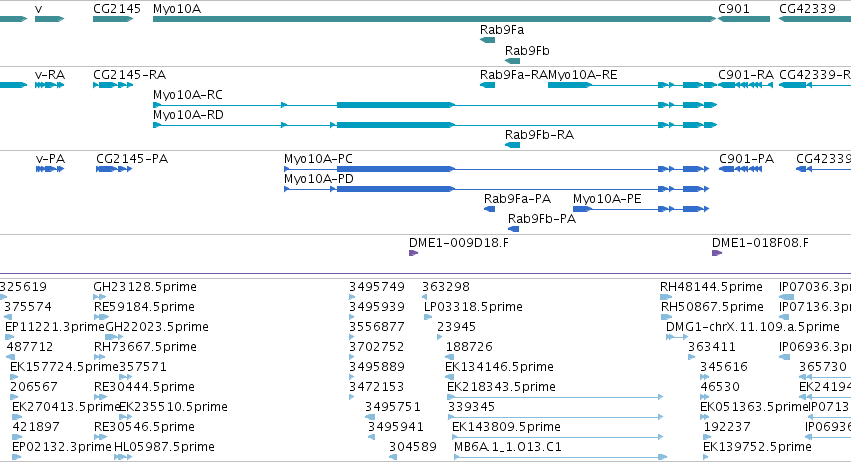Viewport: 851px width, 462px height.
Task: Click the DME1-009D18.F purple marker
Action: [x=414, y=253]
